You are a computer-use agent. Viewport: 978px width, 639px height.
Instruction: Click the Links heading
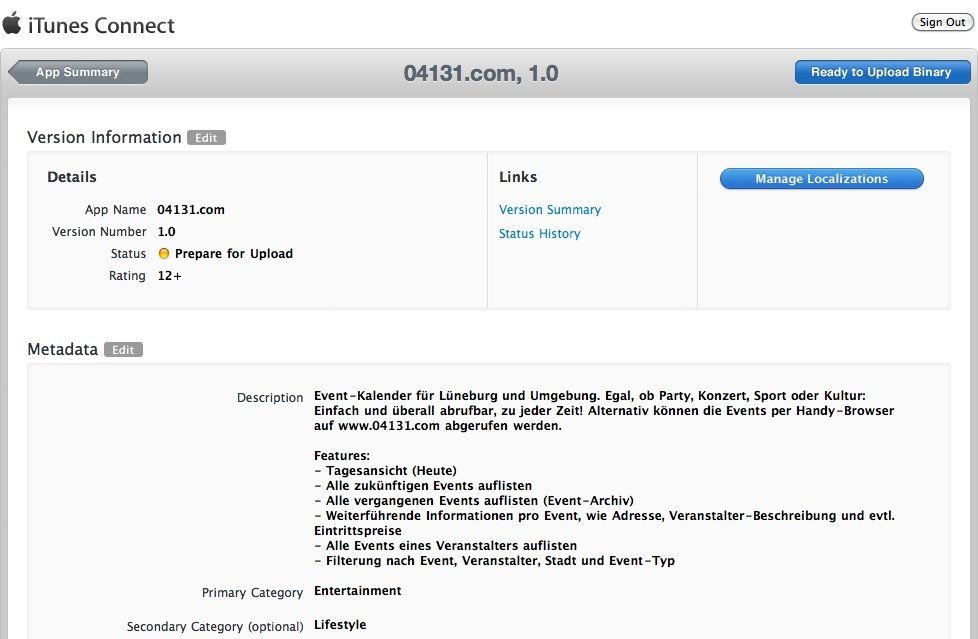518,177
